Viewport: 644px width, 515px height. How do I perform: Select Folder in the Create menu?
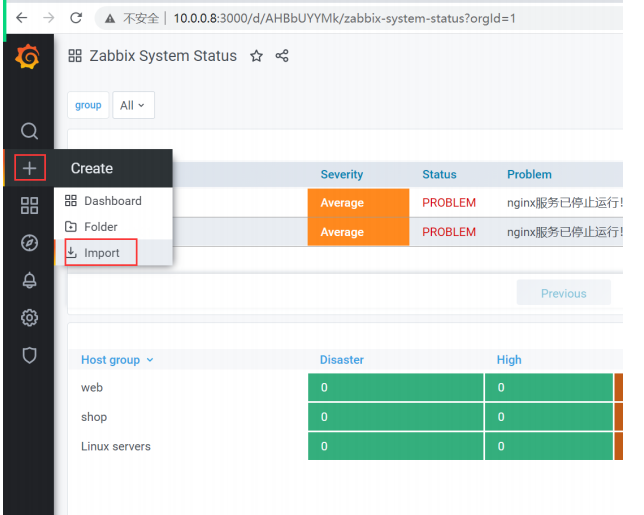(113, 227)
